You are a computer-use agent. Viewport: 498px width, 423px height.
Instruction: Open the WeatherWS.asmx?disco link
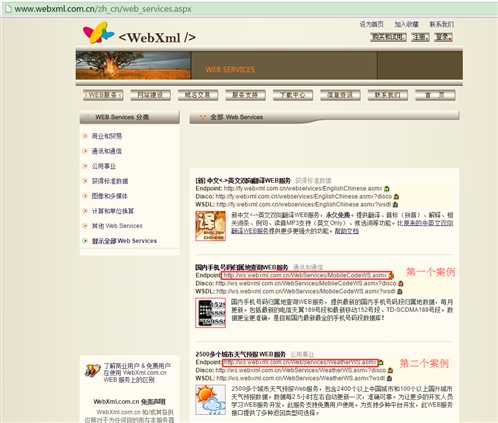301,370
